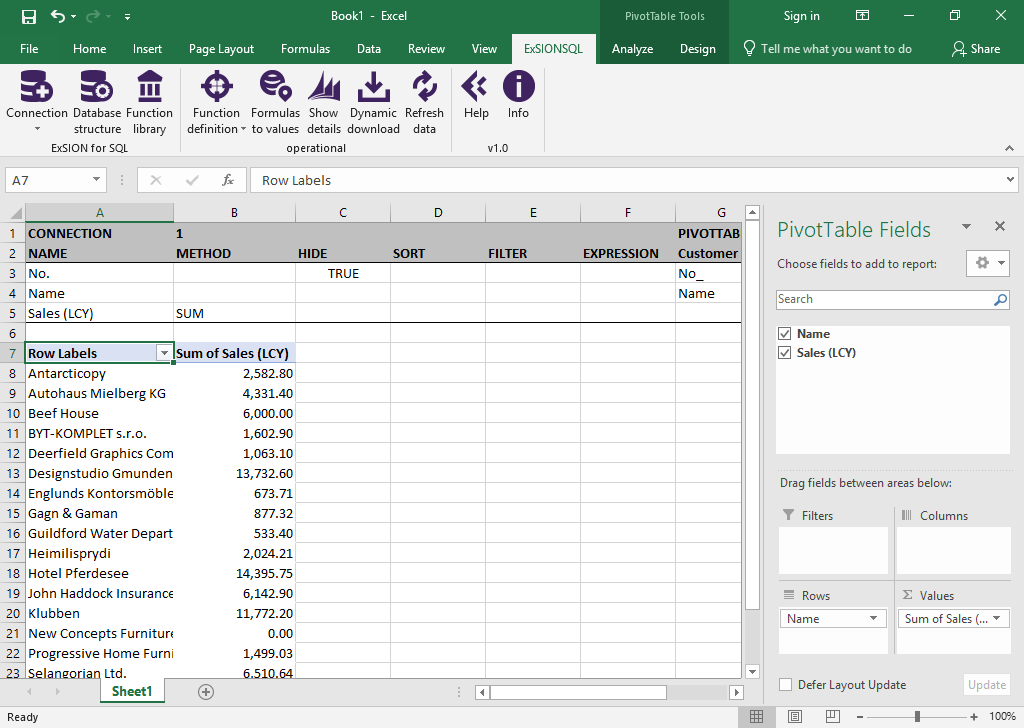Image resolution: width=1024 pixels, height=728 pixels.
Task: Expand the formula bar
Action: (1010, 180)
